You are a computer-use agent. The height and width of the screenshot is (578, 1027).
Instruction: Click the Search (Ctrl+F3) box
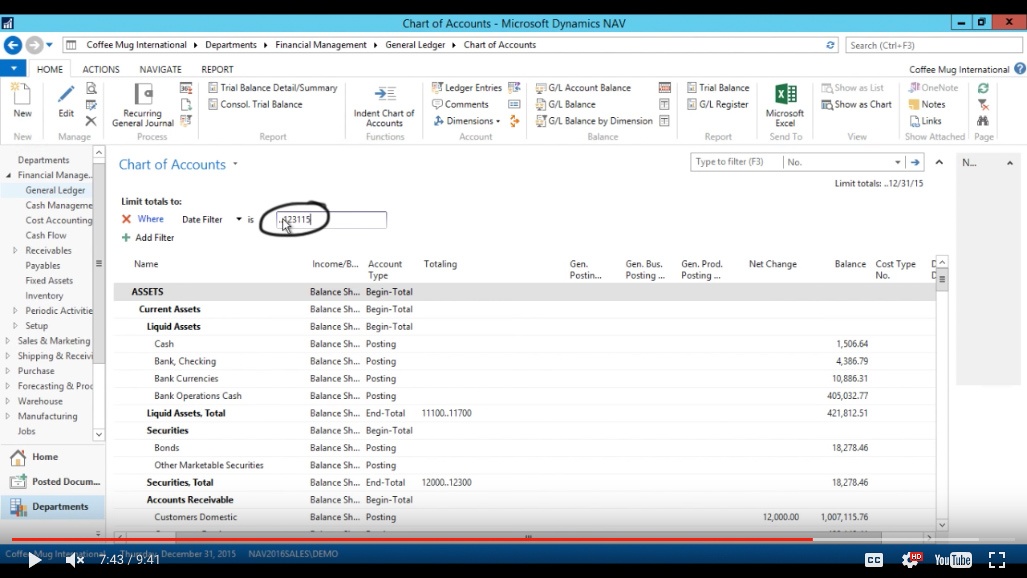934,45
